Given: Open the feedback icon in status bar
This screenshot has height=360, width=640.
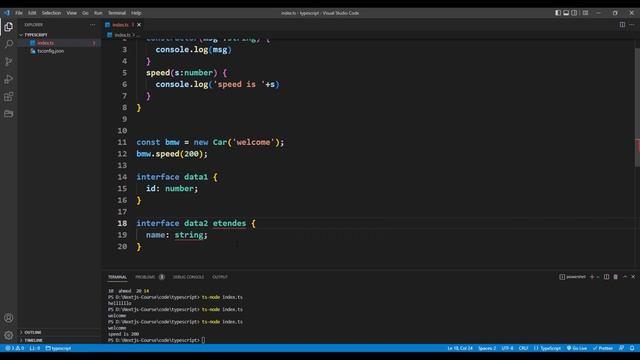Looking at the screenshot, I should [x=621, y=348].
